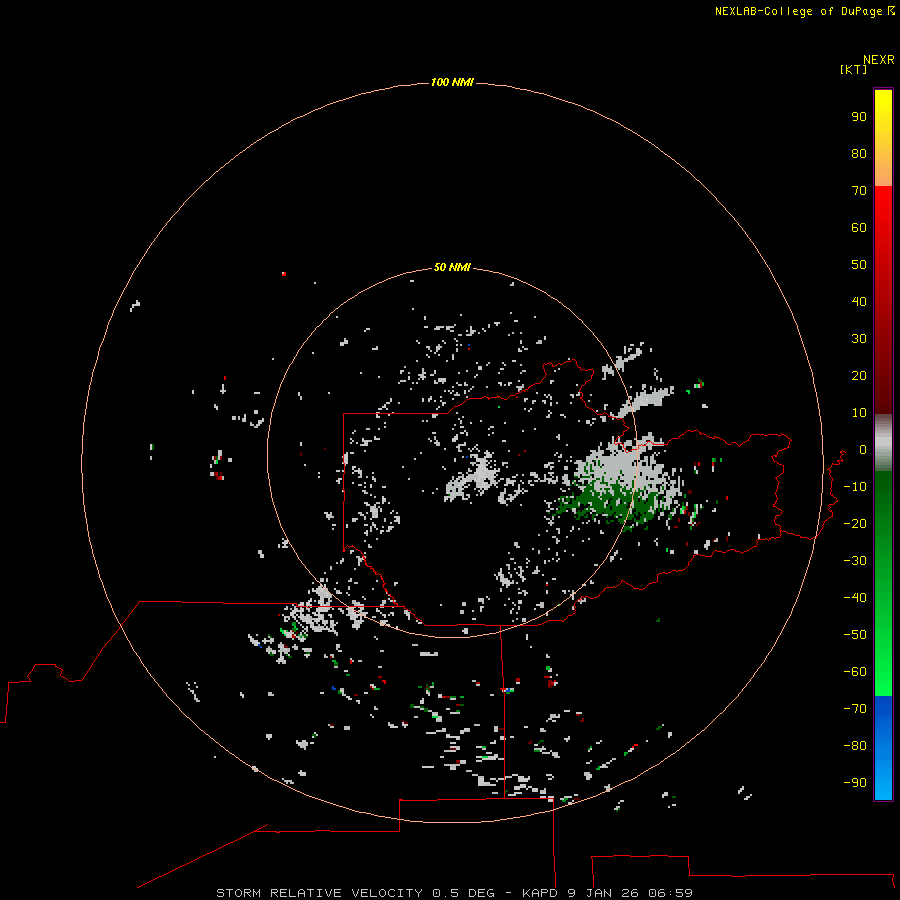Click the -40 value on the velocity scale
The width and height of the screenshot is (900, 900).
click(855, 598)
